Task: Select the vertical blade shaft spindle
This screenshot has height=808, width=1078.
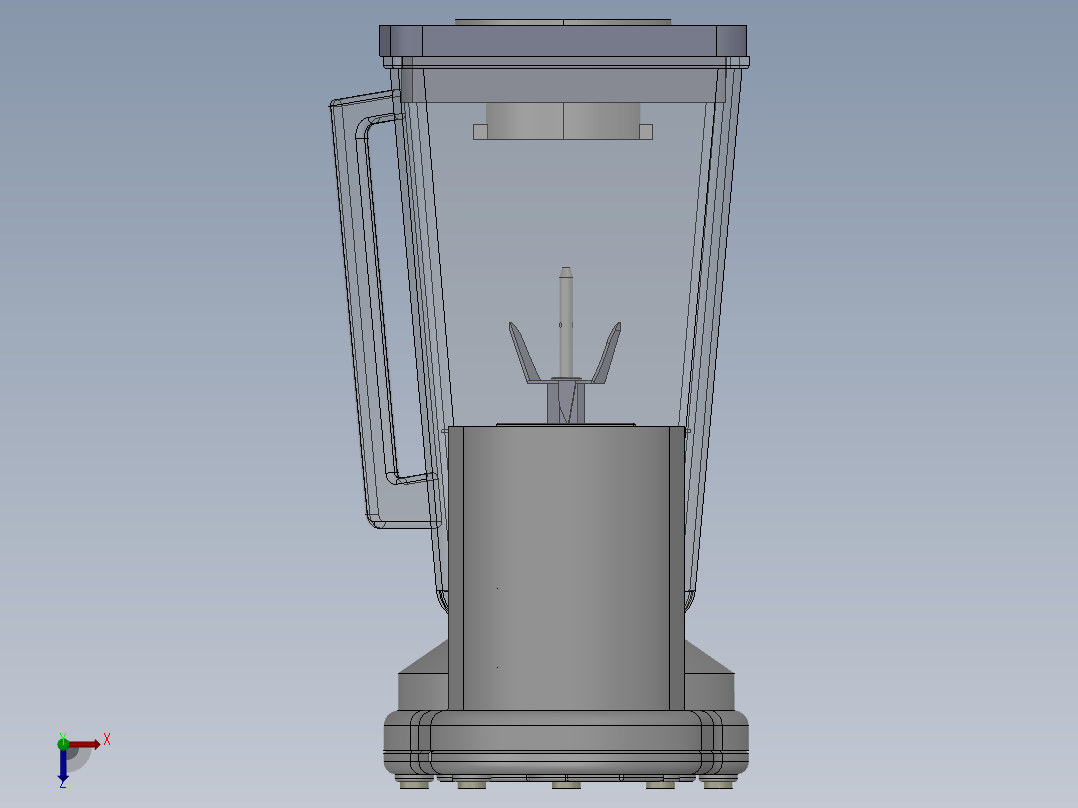Action: point(566,322)
